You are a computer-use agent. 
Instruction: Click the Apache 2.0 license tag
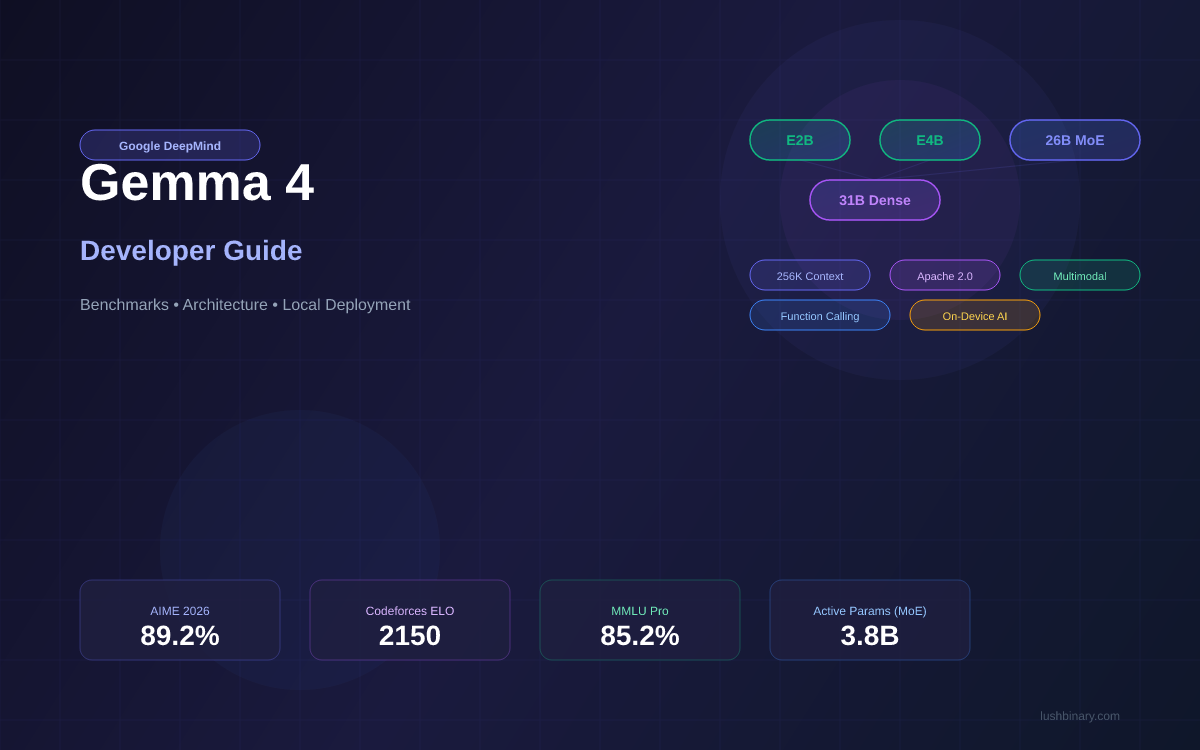point(945,275)
